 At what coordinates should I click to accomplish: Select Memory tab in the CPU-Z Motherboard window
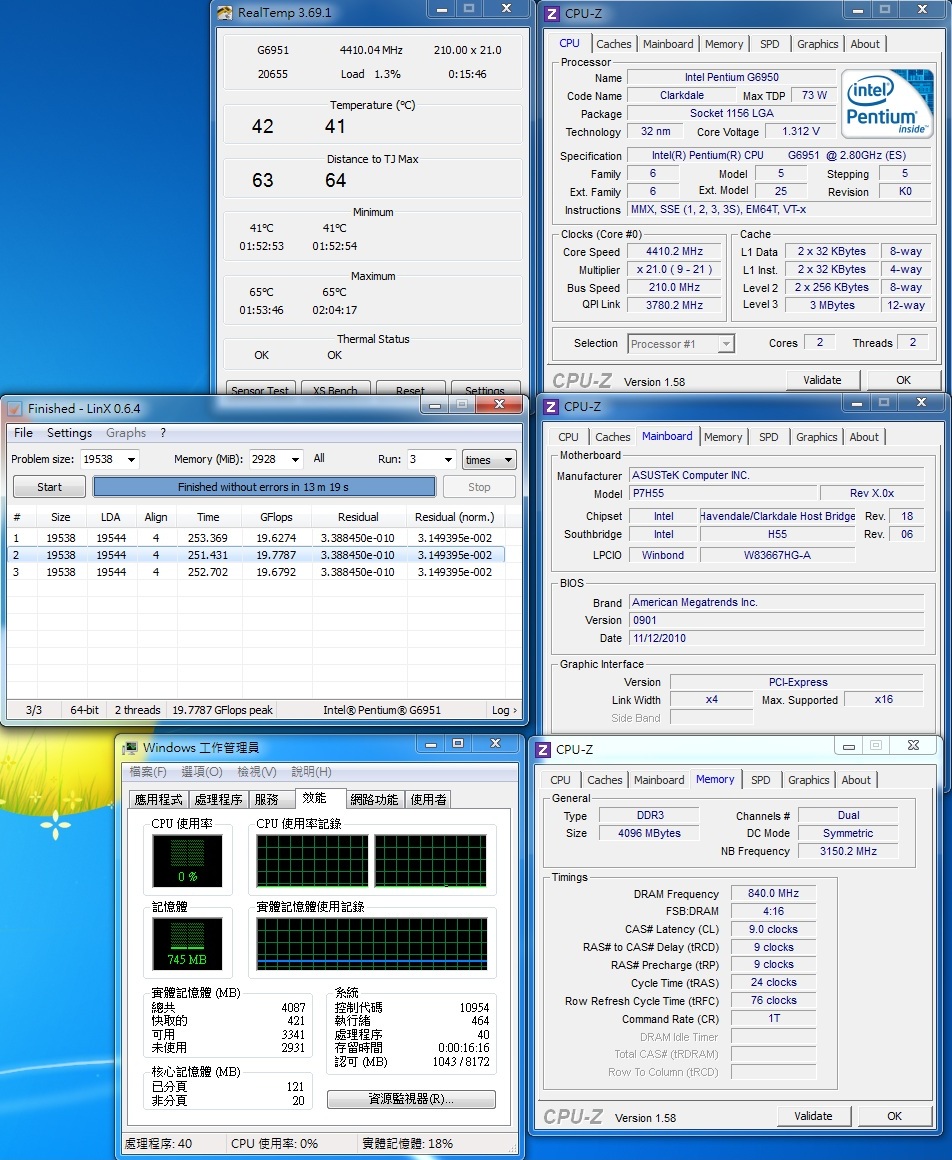723,436
